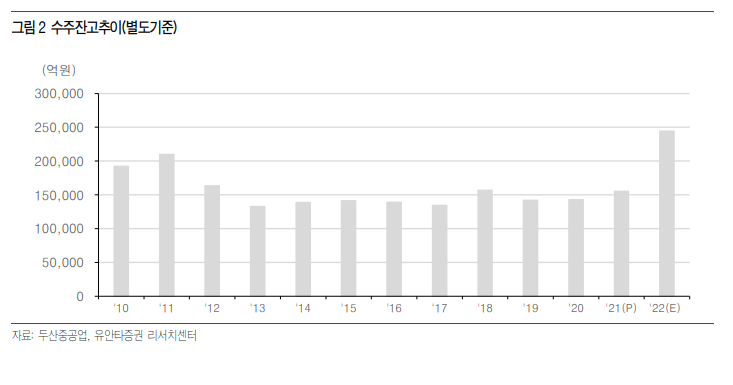Click the x-axis label '13

pos(258,308)
